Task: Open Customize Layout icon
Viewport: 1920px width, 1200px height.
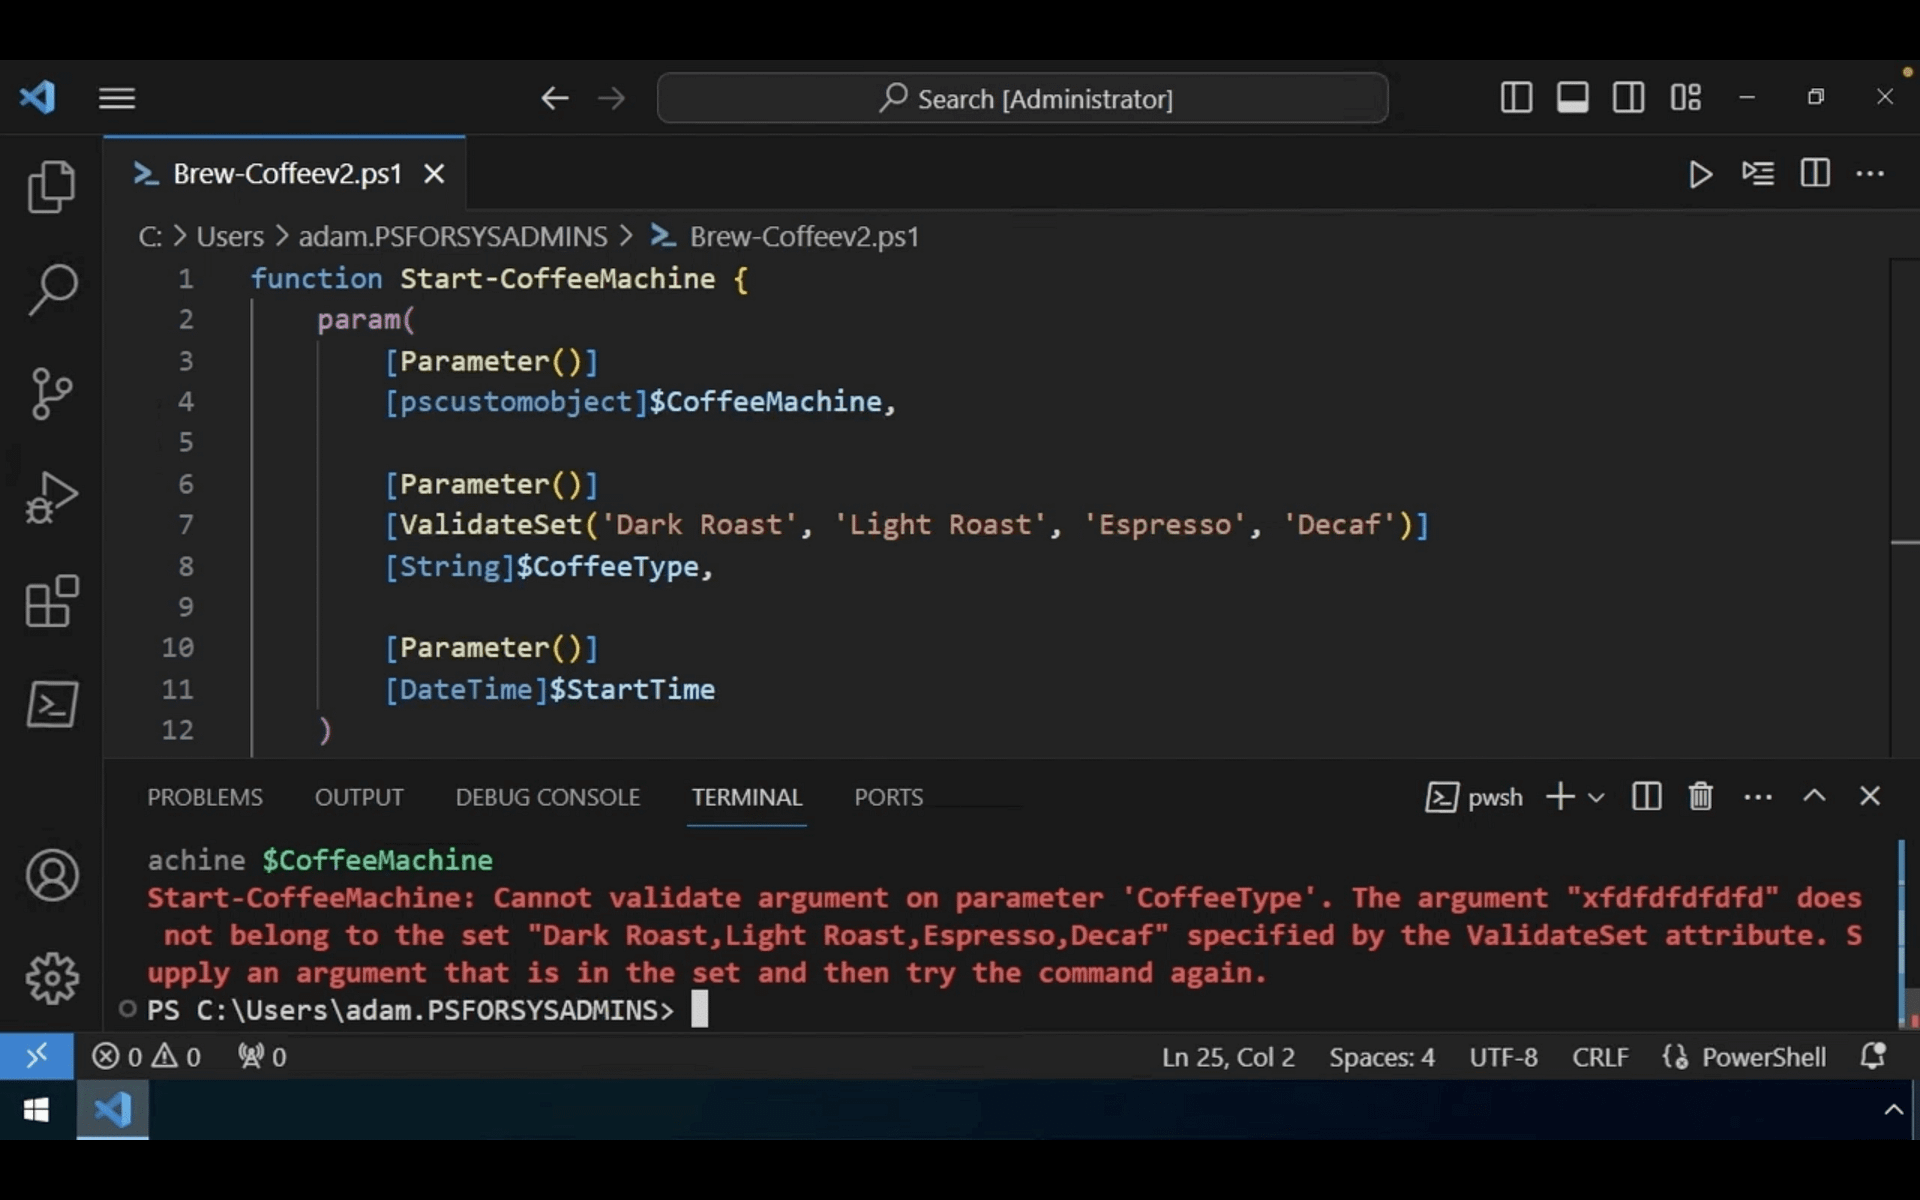Action: [1685, 97]
